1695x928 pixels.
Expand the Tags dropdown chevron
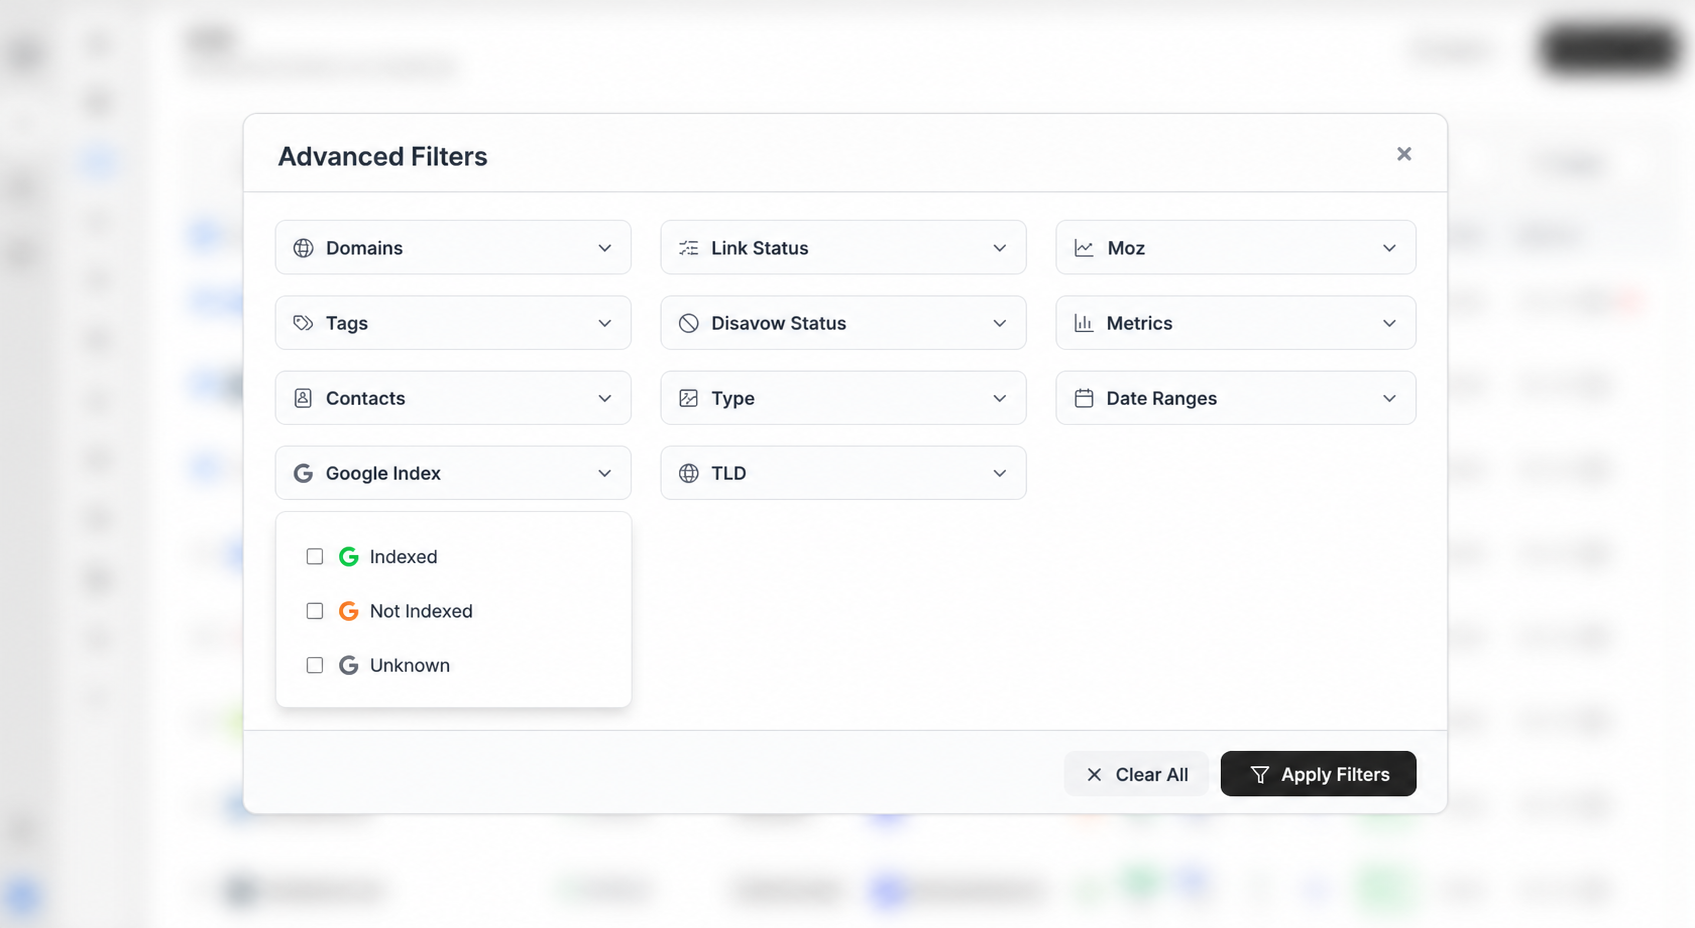[605, 323]
